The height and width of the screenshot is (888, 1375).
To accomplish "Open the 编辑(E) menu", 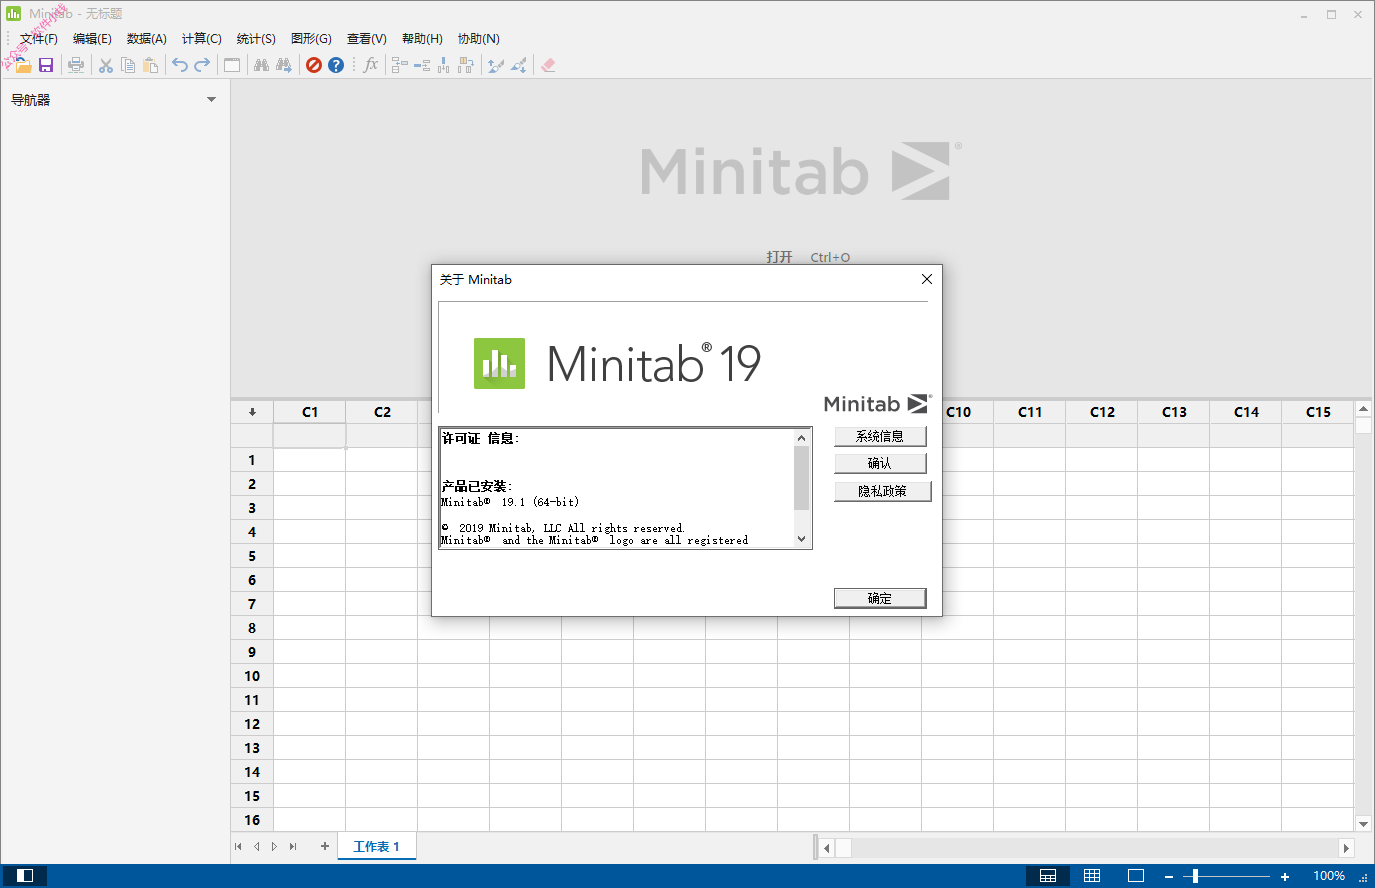I will [x=92, y=39].
